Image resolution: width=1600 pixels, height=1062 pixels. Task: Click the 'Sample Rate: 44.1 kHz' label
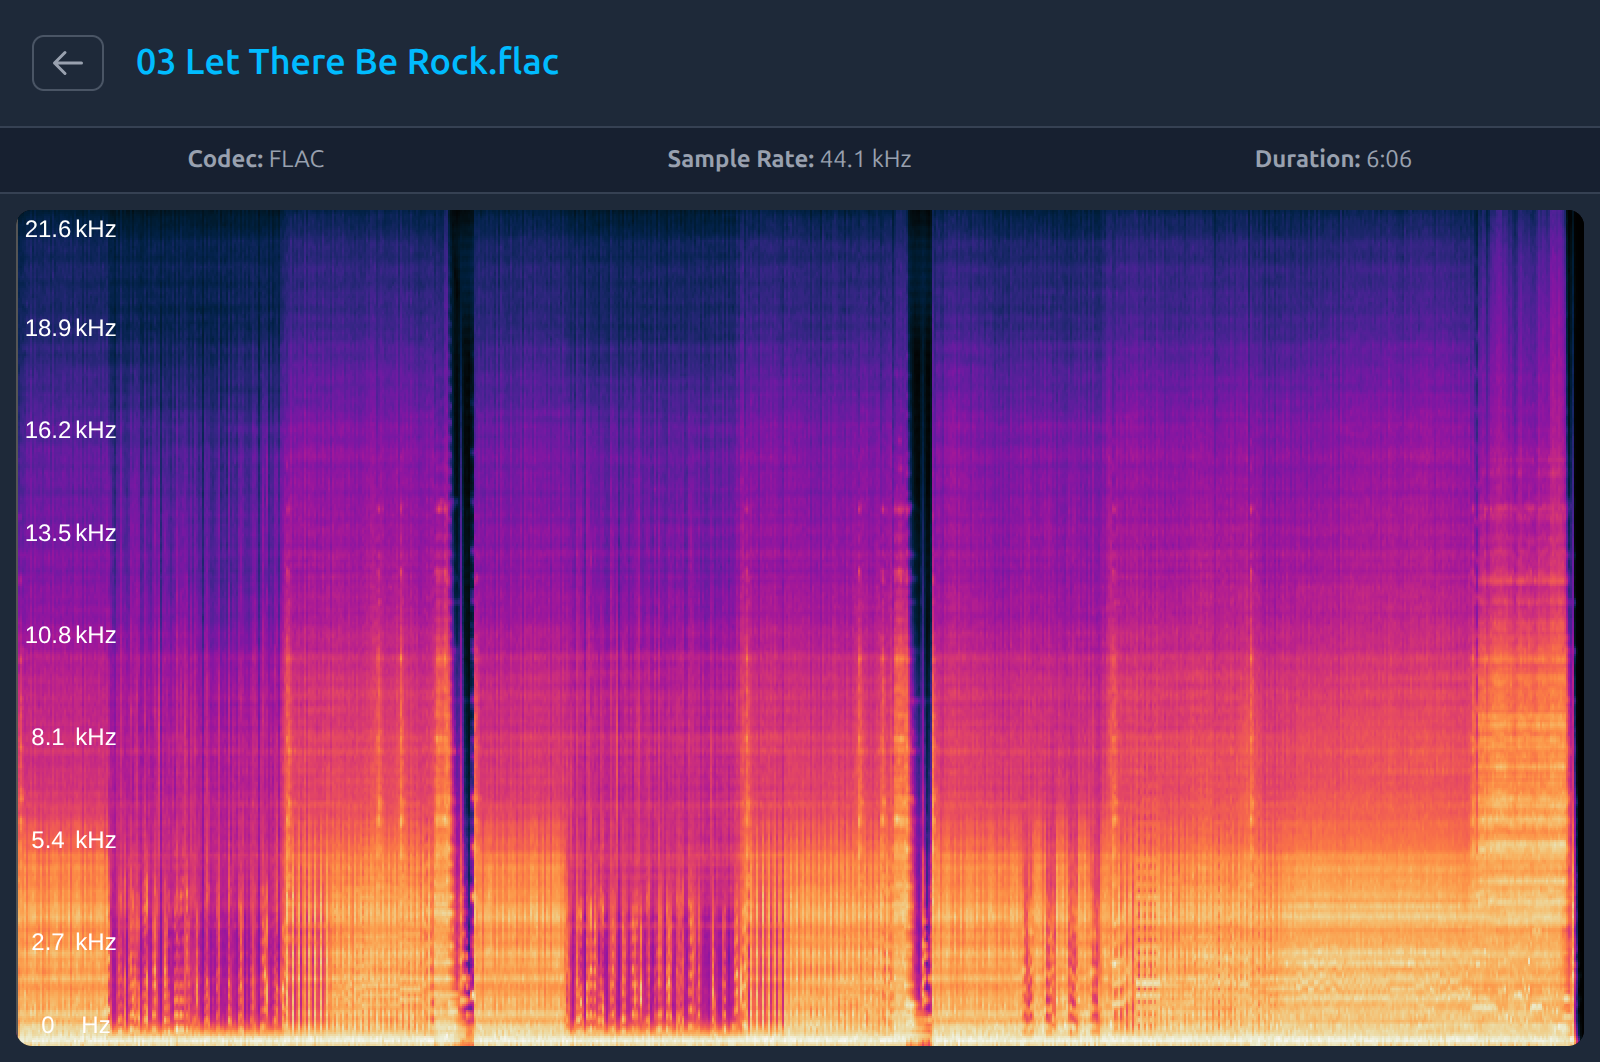789,159
